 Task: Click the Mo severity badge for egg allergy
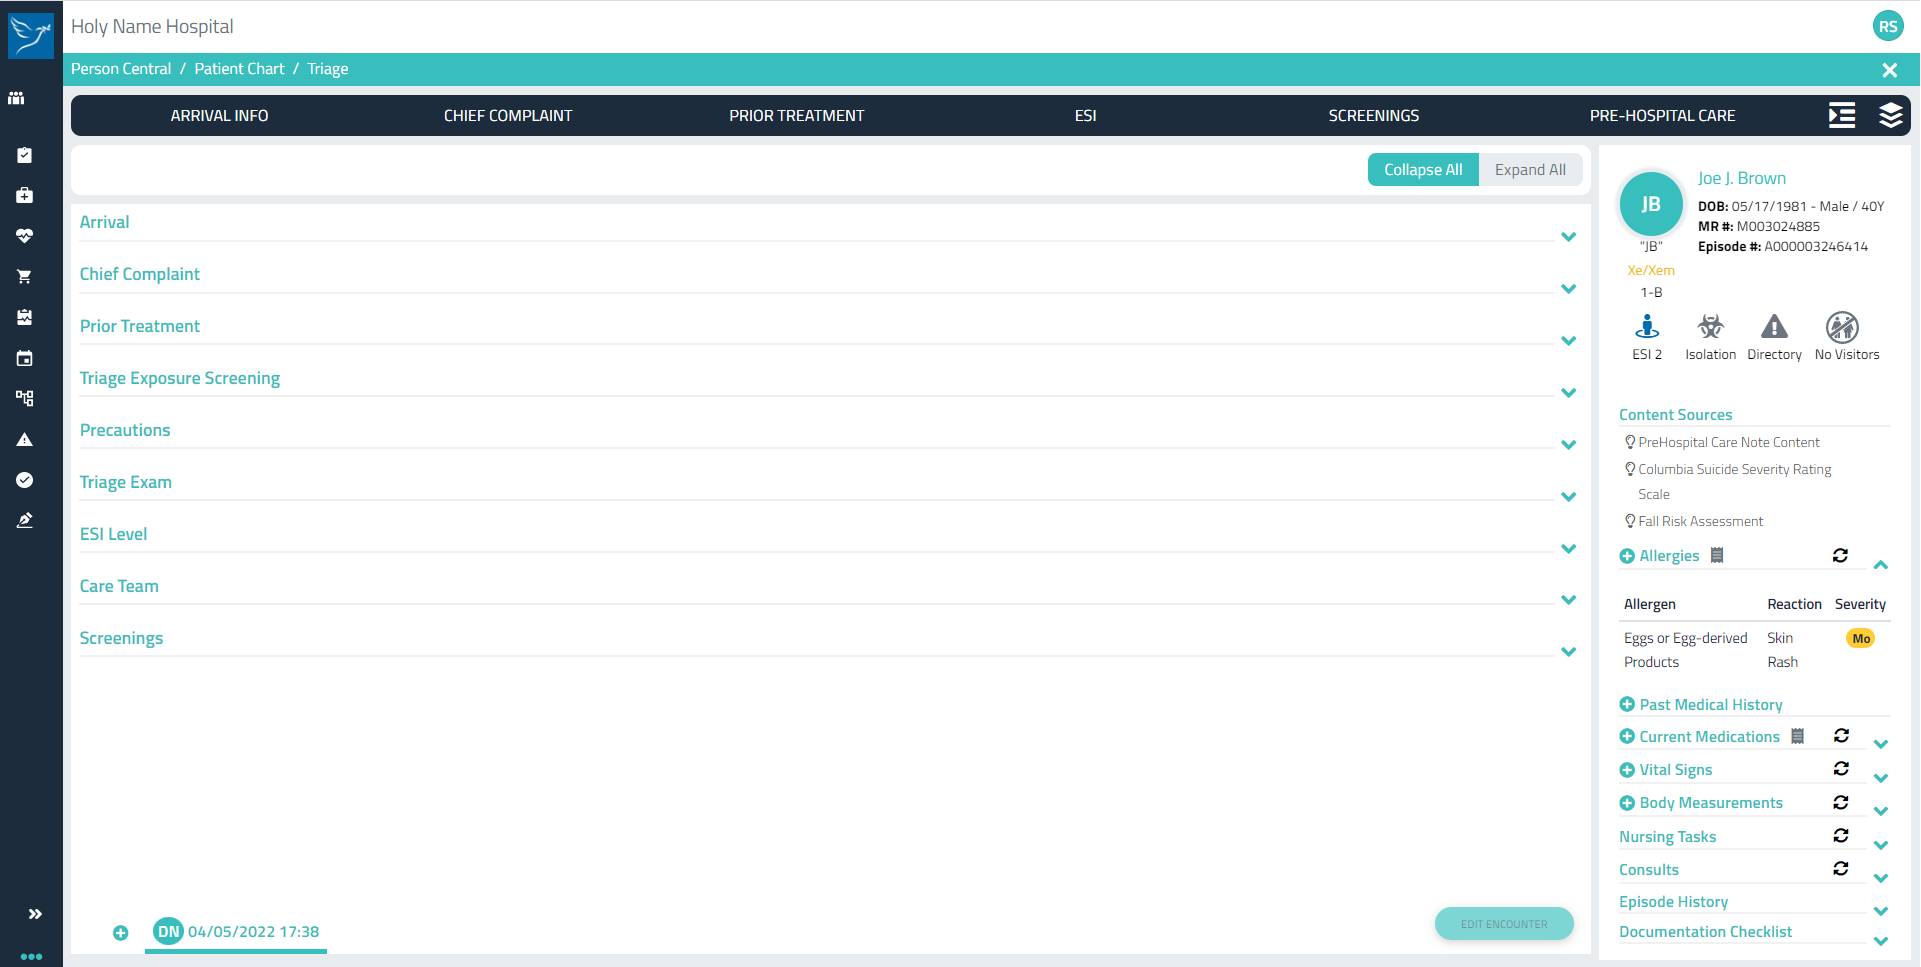point(1860,638)
